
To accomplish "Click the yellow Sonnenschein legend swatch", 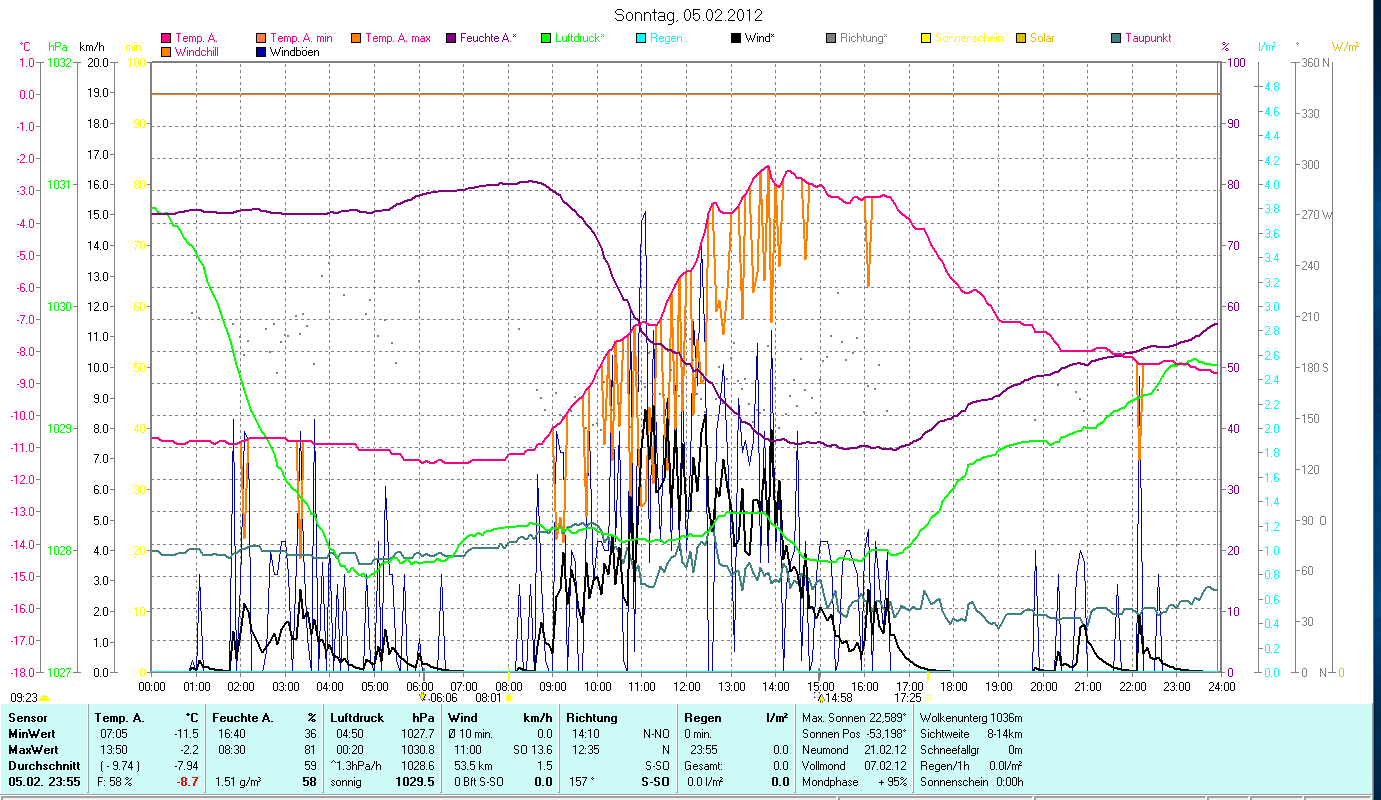I will click(926, 39).
